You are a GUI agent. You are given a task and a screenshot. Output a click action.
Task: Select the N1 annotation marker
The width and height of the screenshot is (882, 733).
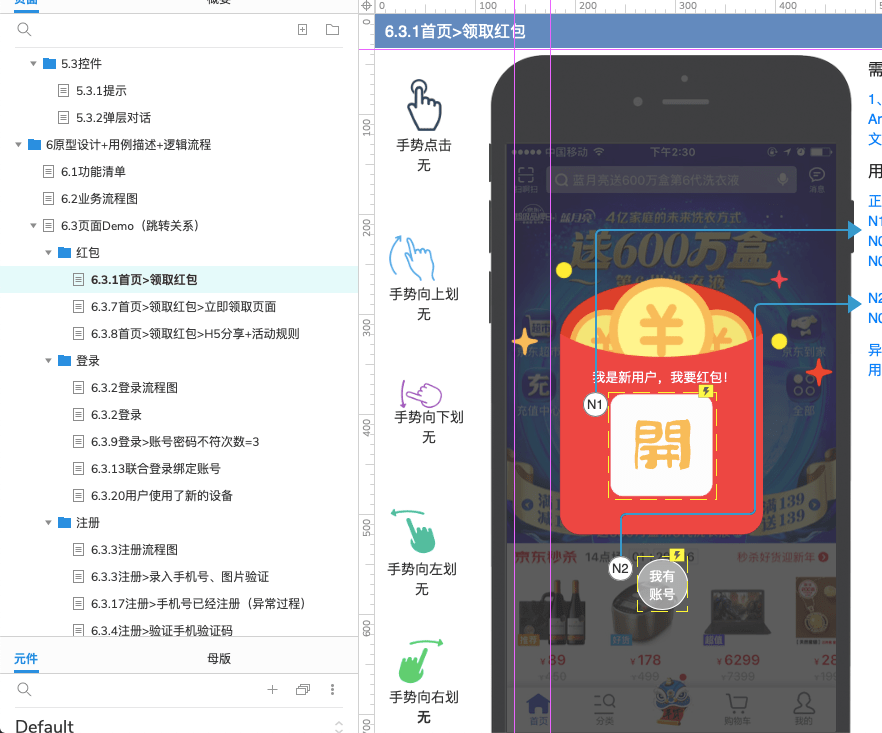coord(595,404)
